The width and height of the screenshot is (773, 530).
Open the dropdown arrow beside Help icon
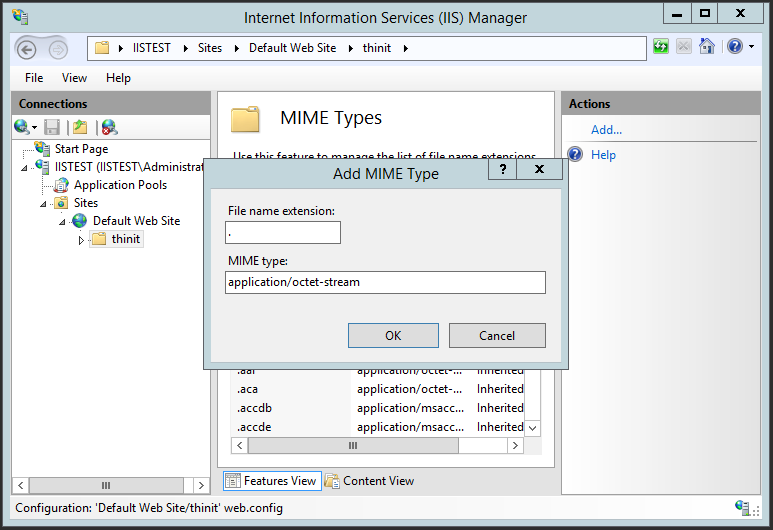(x=751, y=47)
